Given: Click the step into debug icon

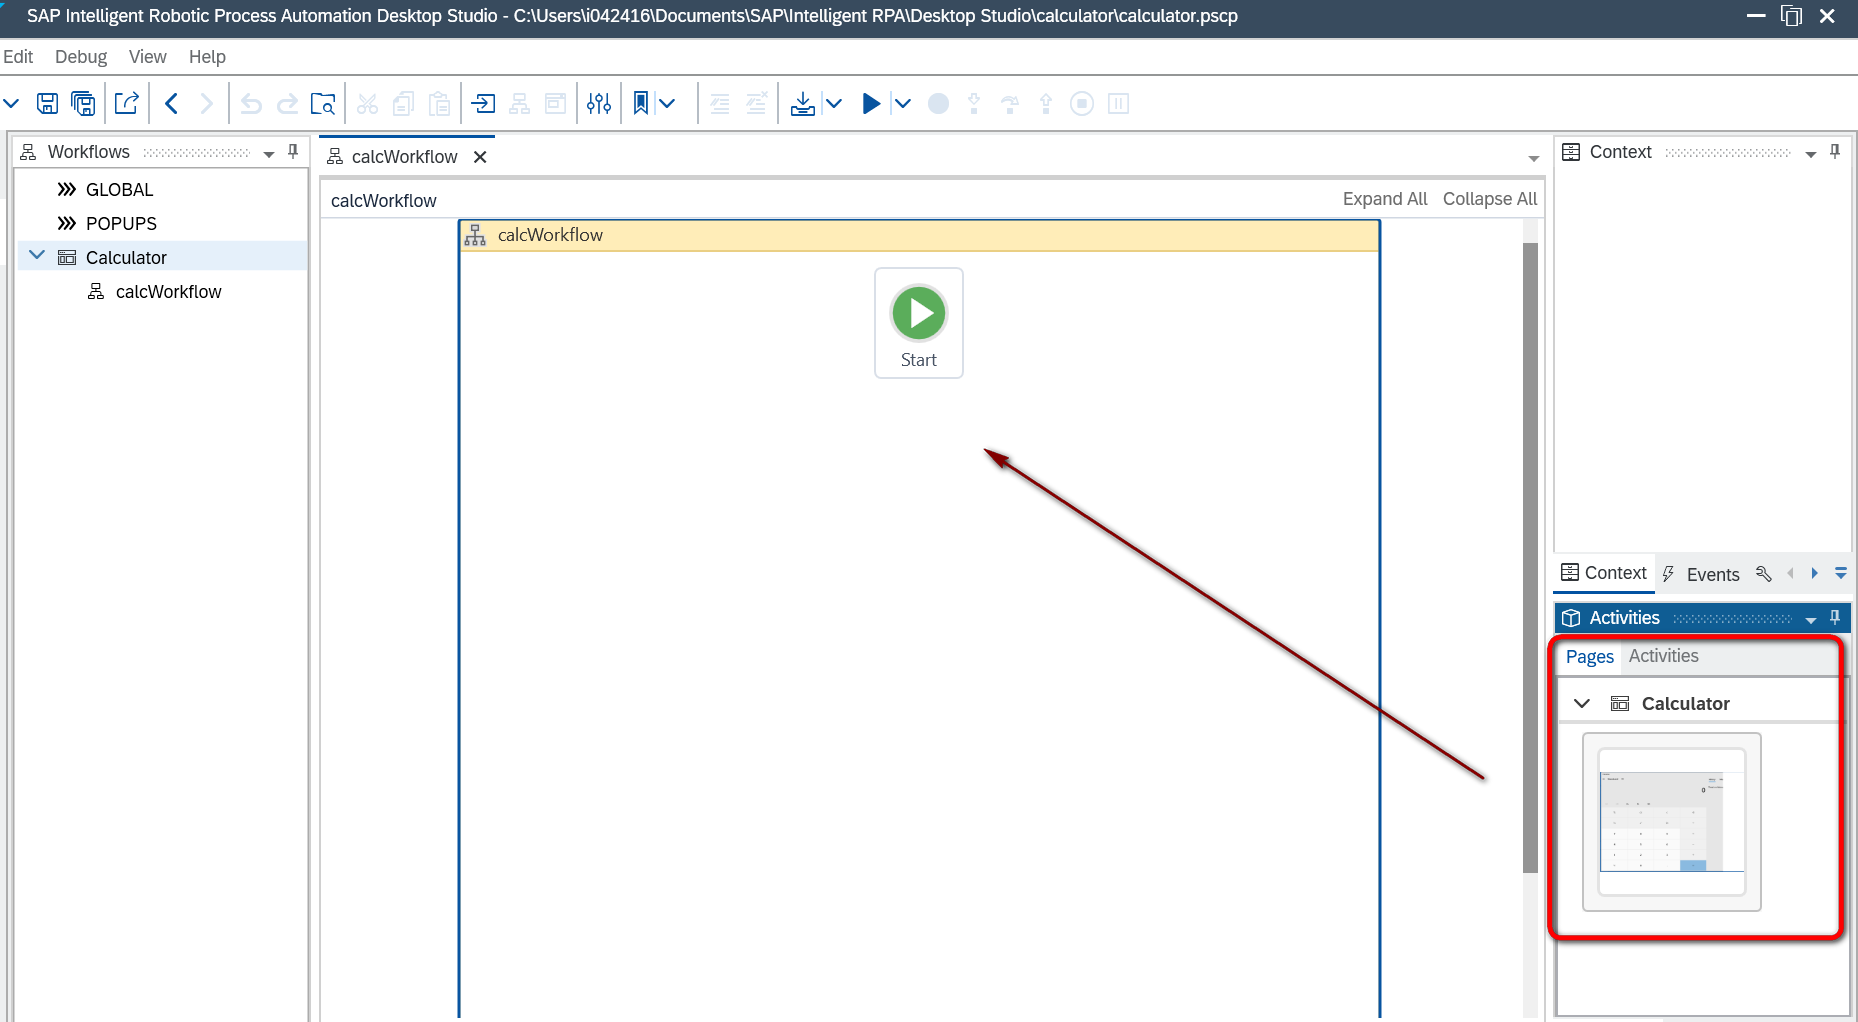Looking at the screenshot, I should (974, 103).
